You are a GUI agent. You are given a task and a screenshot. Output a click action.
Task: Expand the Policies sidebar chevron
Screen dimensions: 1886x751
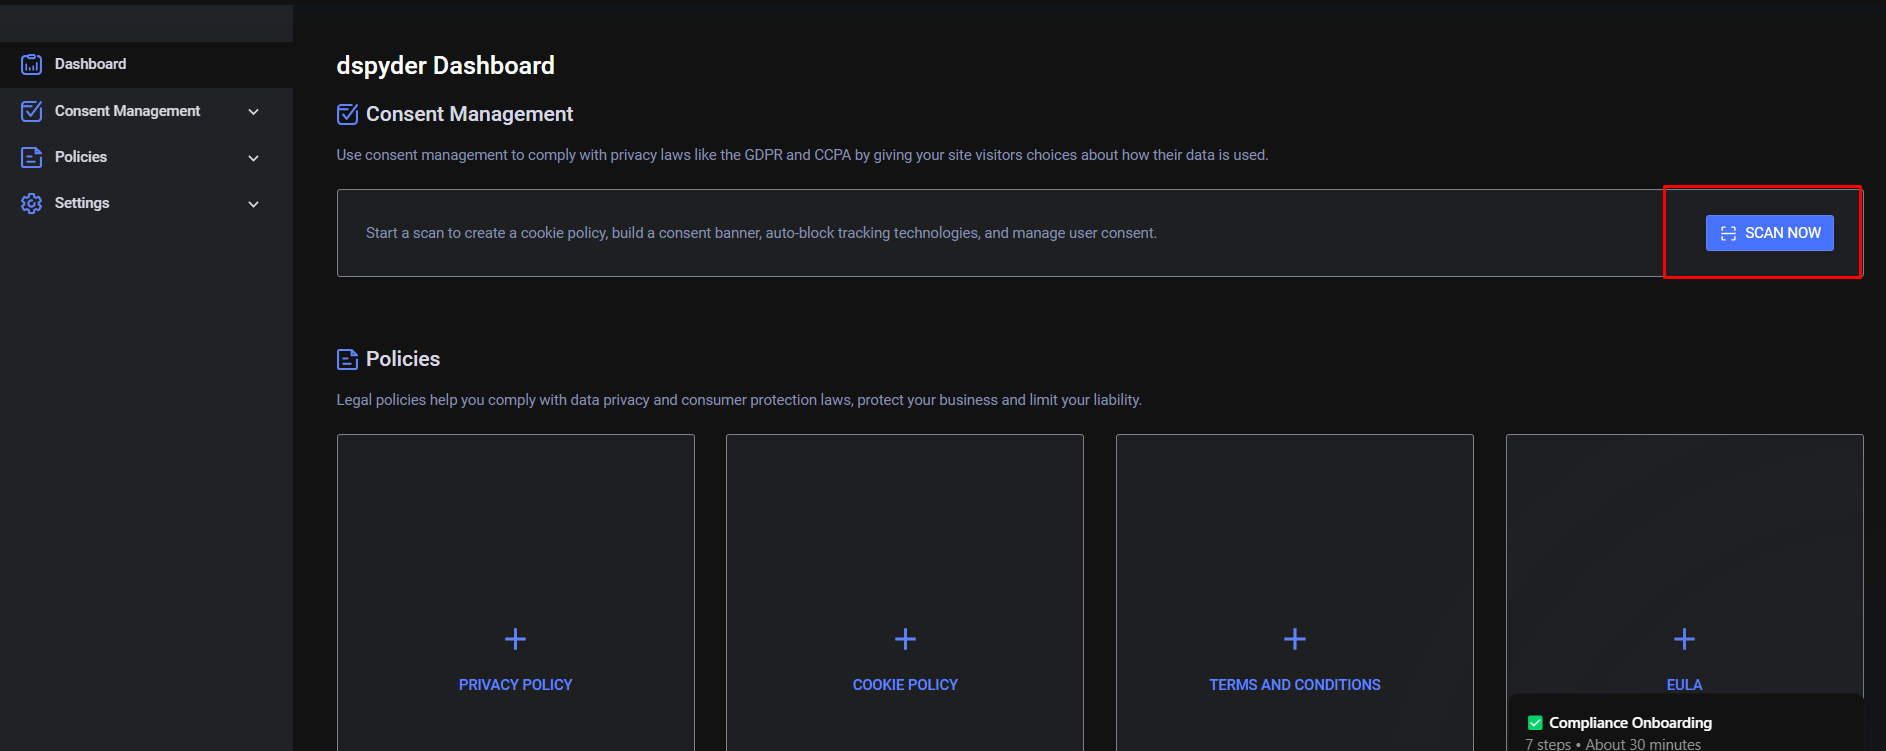coord(254,158)
